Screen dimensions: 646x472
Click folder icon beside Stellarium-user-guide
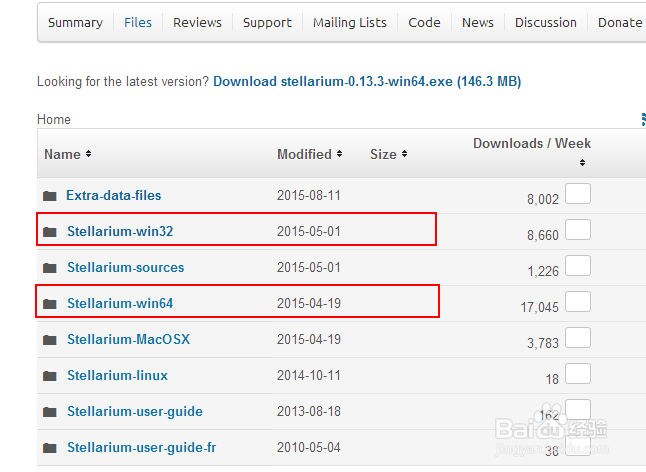[x=50, y=412]
